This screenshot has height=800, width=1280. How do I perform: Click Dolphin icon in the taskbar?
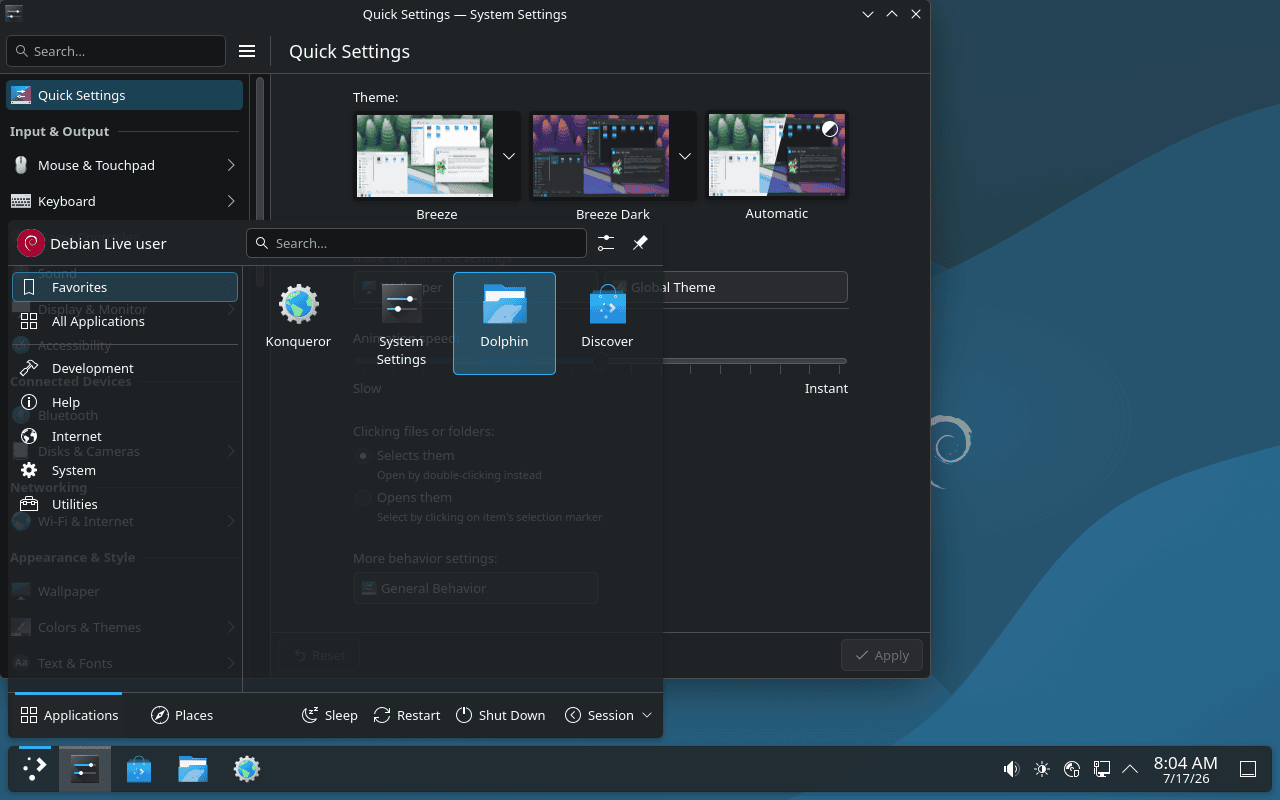(193, 769)
